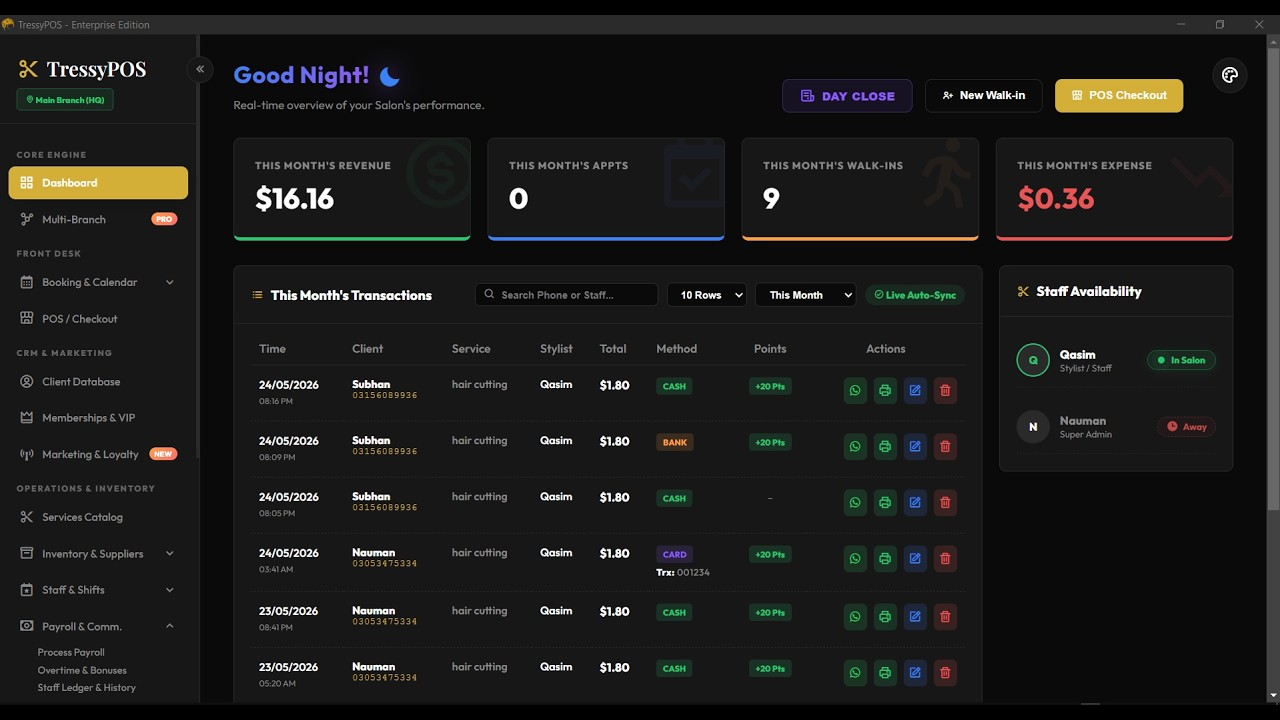
Task: Collapse Payroll & Comm. menu
Action: (x=98, y=626)
